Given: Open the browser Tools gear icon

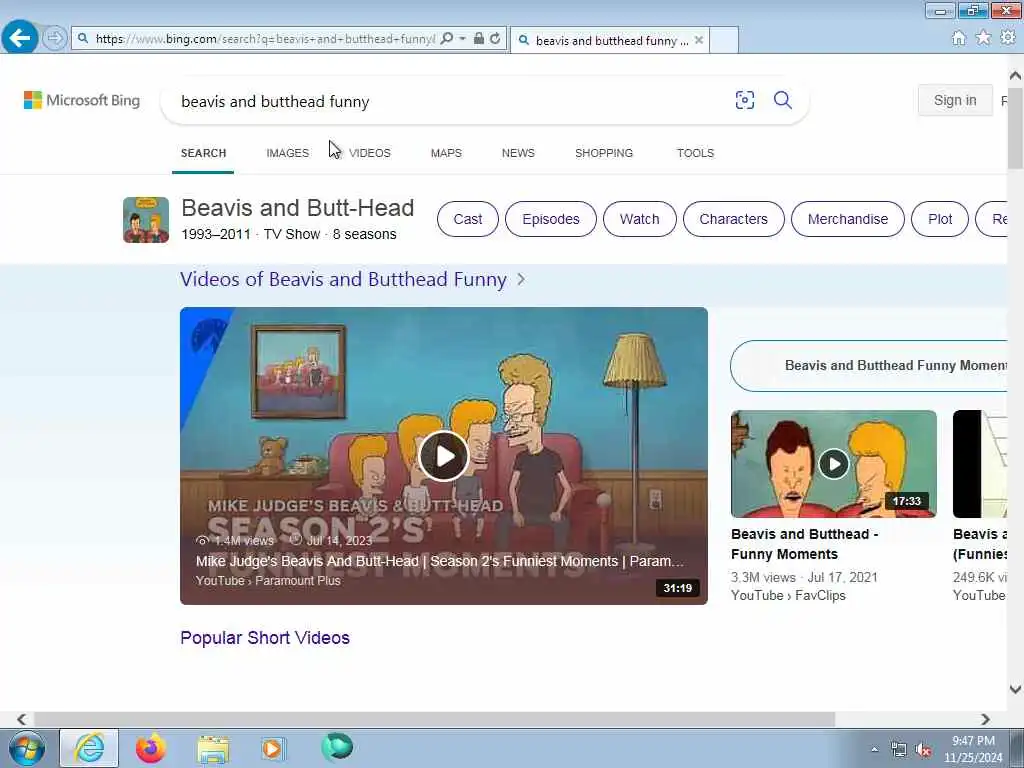Looking at the screenshot, I should coord(1008,38).
